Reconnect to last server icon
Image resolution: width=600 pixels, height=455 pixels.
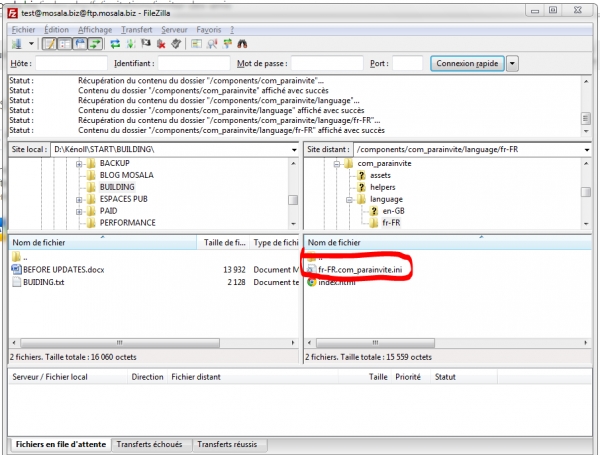[176, 44]
